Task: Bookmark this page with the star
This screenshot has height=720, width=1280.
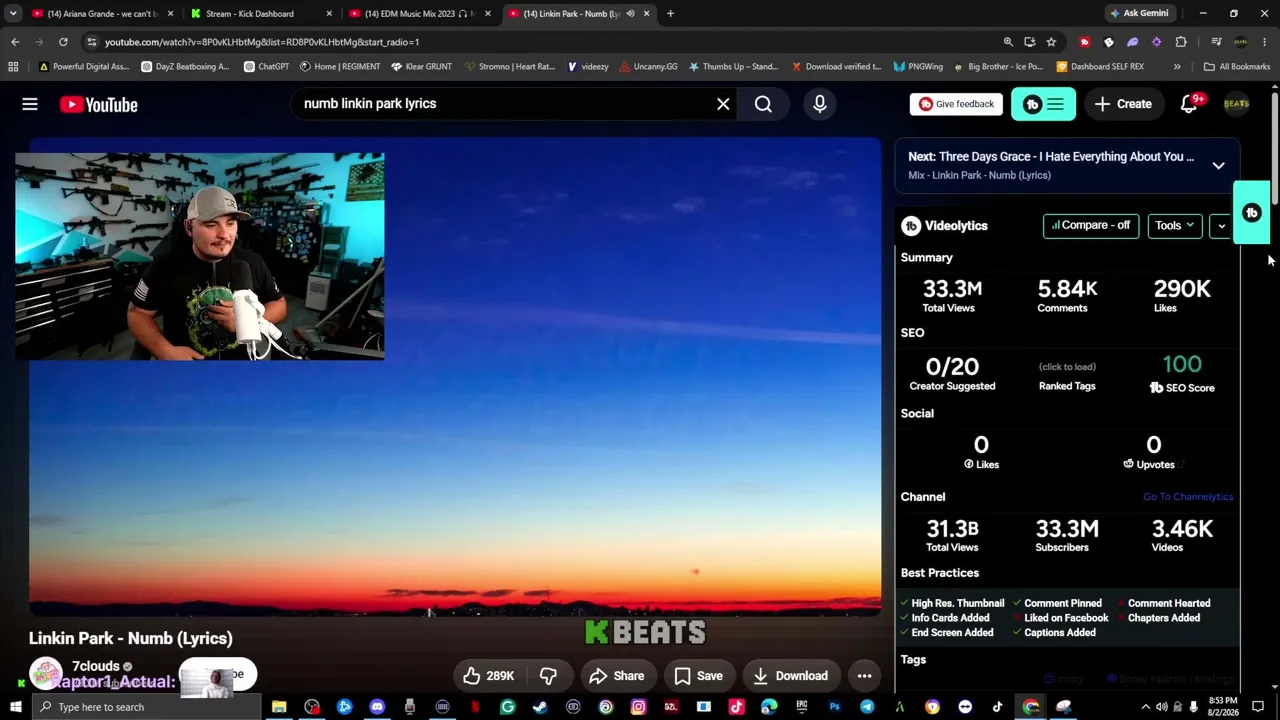Action: [x=1051, y=42]
